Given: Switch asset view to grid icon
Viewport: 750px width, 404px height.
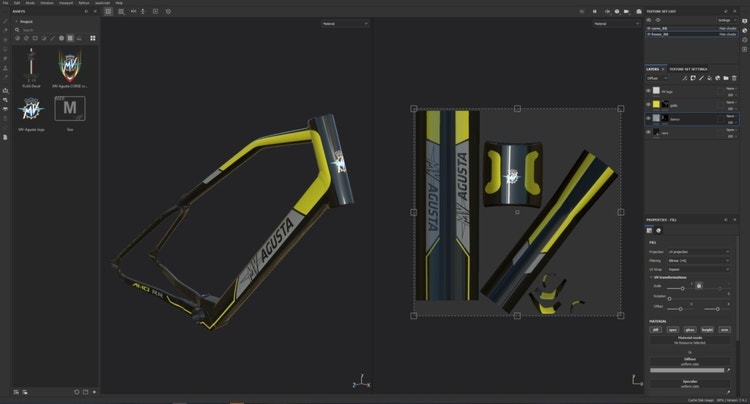Looking at the screenshot, I should click(93, 38).
